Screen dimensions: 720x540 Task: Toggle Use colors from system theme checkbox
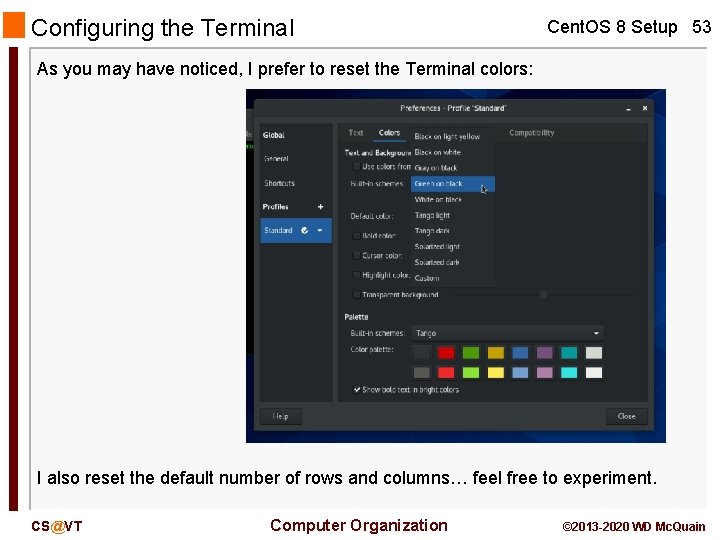point(355,166)
